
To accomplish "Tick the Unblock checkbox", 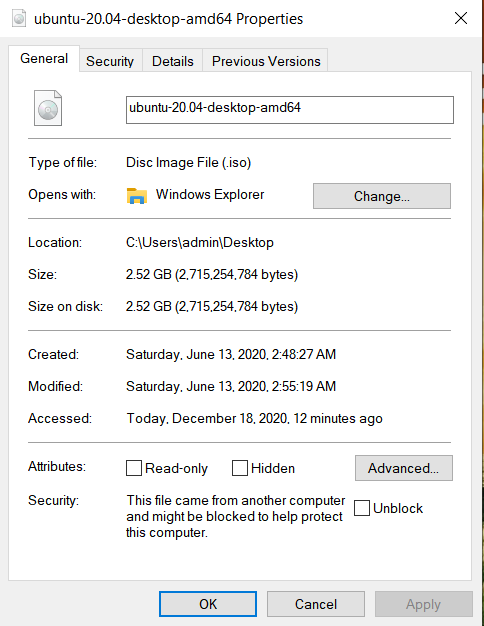I will (362, 508).
